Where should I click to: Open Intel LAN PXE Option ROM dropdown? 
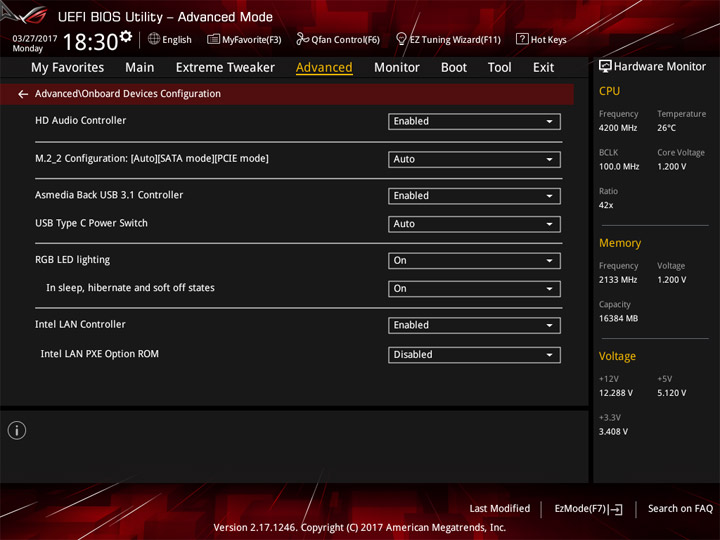coord(474,355)
